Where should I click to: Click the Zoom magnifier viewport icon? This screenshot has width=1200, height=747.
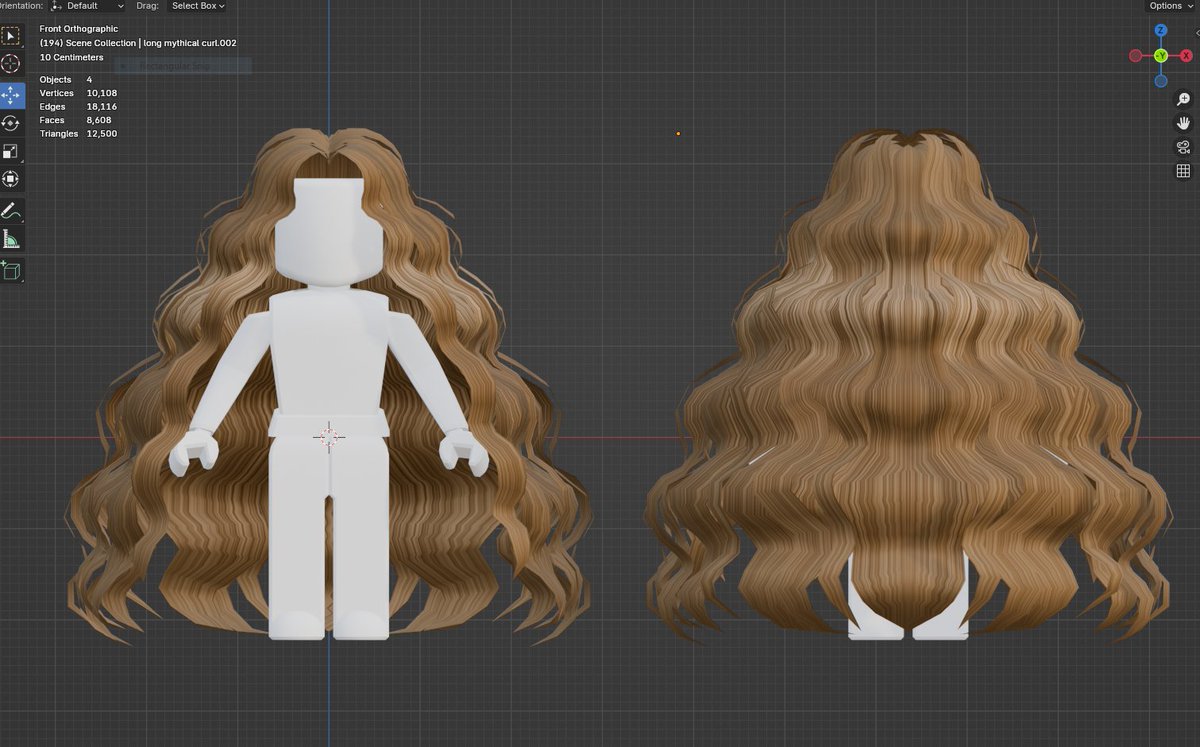[x=1183, y=99]
